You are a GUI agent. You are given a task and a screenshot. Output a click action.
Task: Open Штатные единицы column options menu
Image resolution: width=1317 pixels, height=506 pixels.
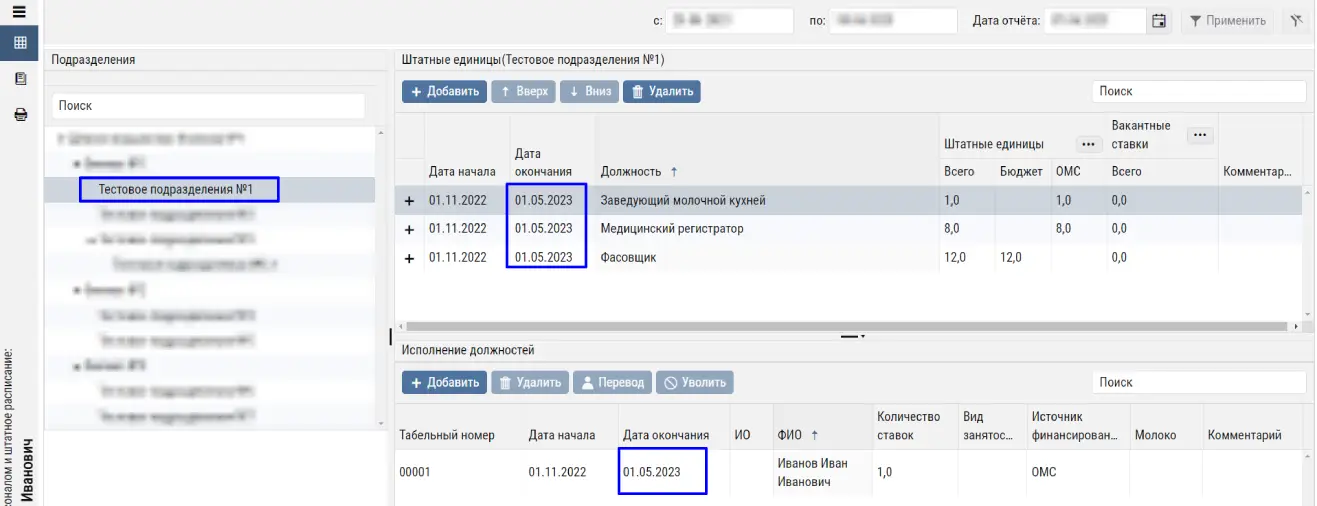coord(1088,144)
